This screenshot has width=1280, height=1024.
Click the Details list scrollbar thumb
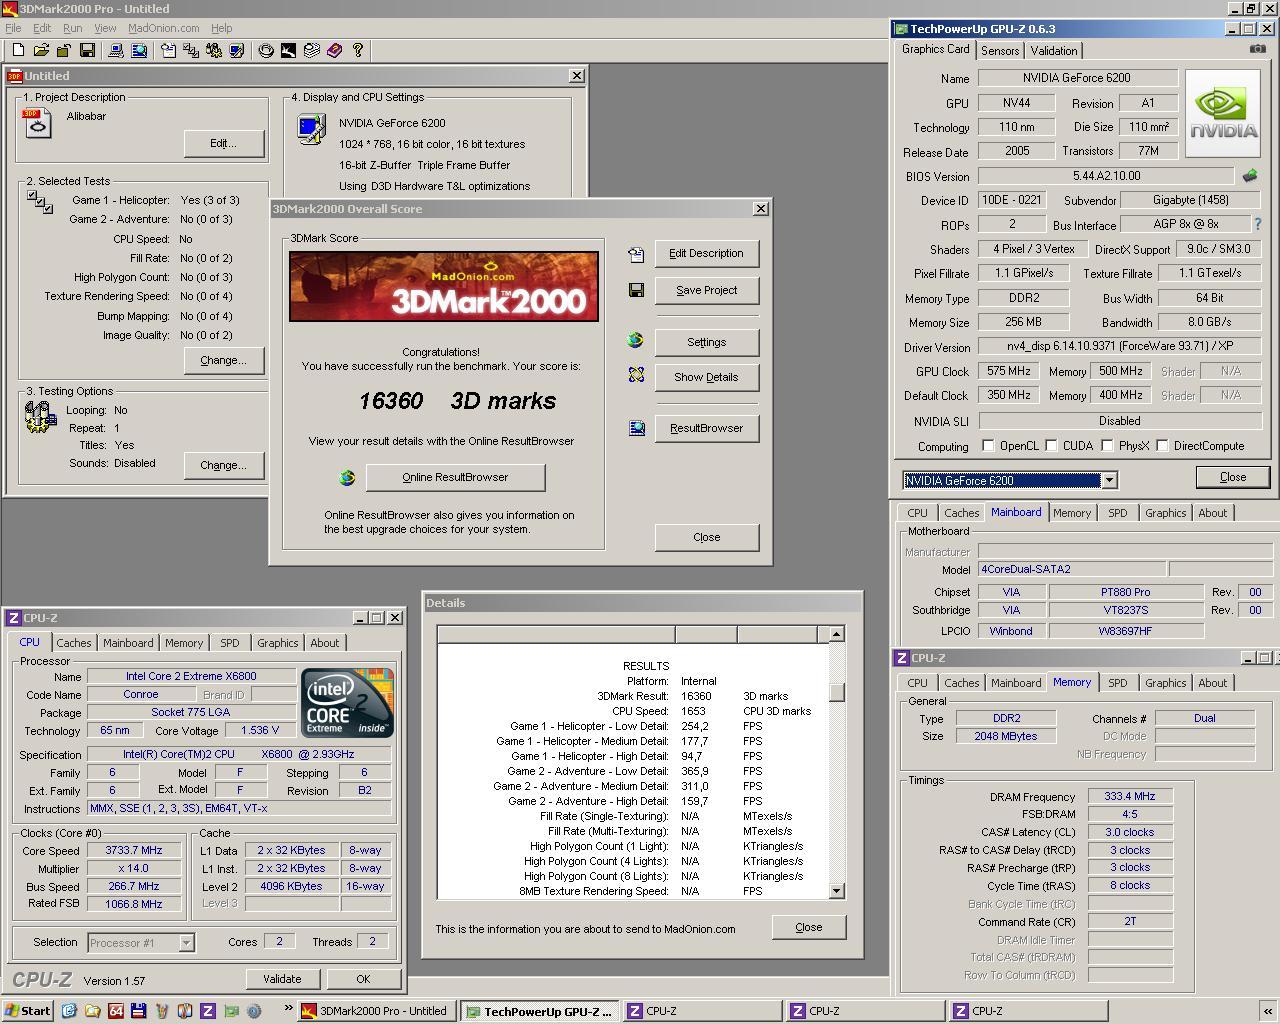tap(836, 692)
